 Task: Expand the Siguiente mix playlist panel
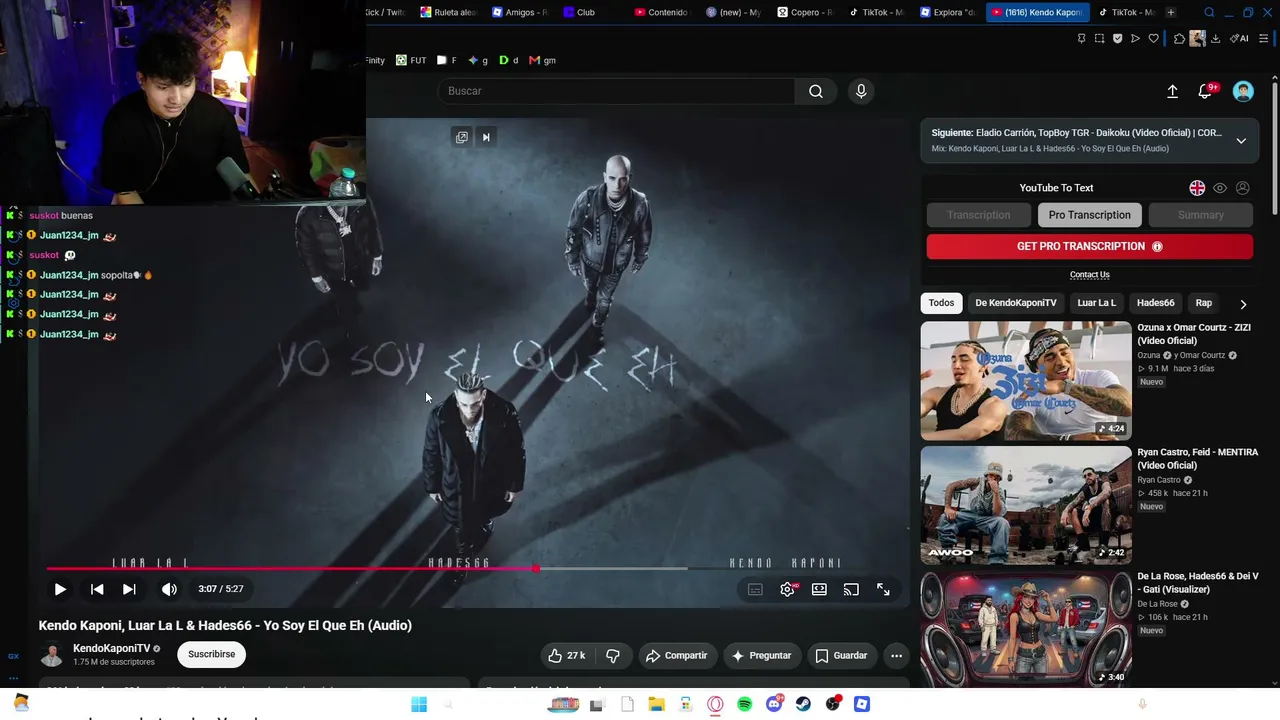pyautogui.click(x=1241, y=141)
